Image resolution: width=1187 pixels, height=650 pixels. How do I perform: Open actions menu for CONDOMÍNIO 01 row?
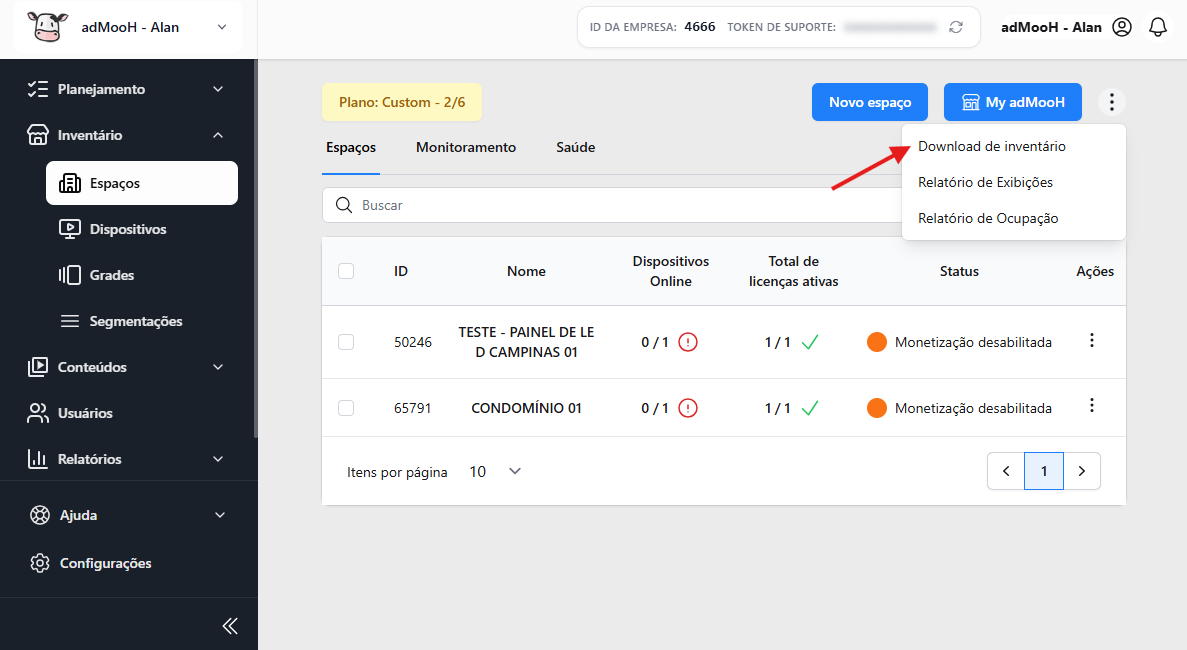click(1092, 406)
